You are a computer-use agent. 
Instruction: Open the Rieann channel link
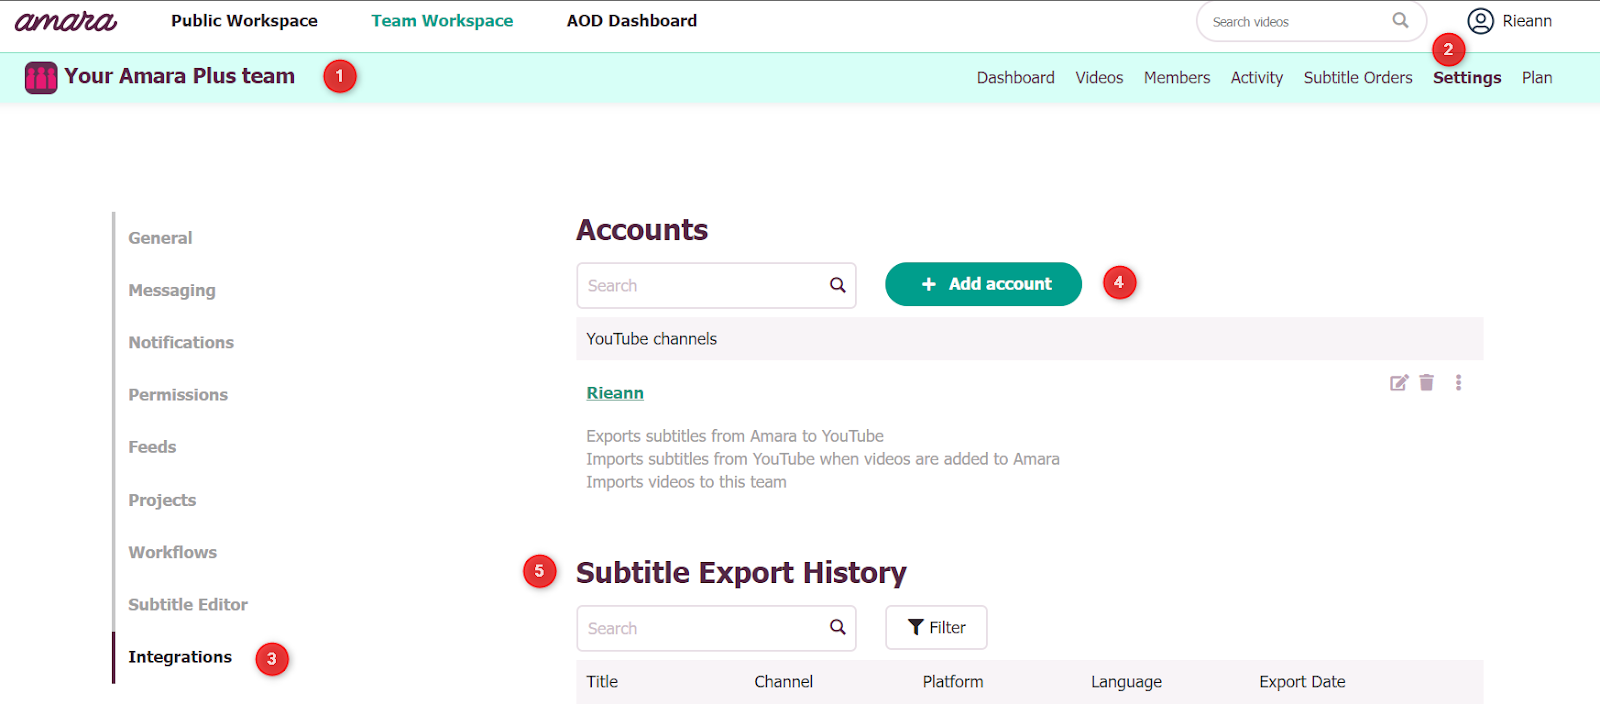tap(615, 393)
